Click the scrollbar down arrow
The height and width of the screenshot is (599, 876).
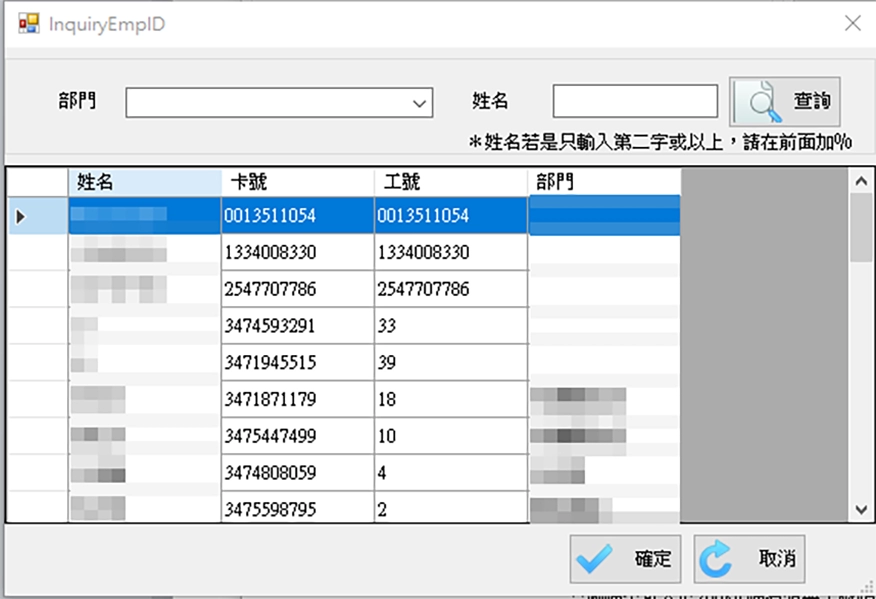(861, 510)
